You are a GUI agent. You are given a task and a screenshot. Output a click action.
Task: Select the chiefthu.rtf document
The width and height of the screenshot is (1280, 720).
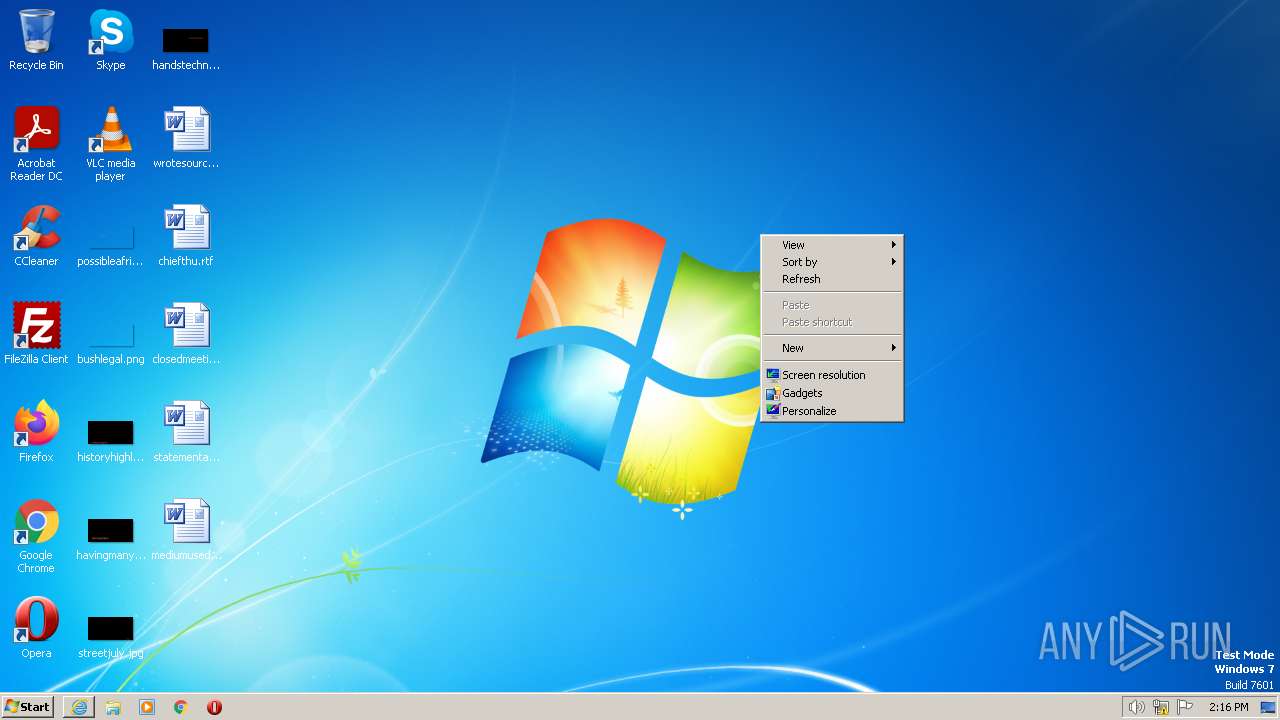(186, 236)
